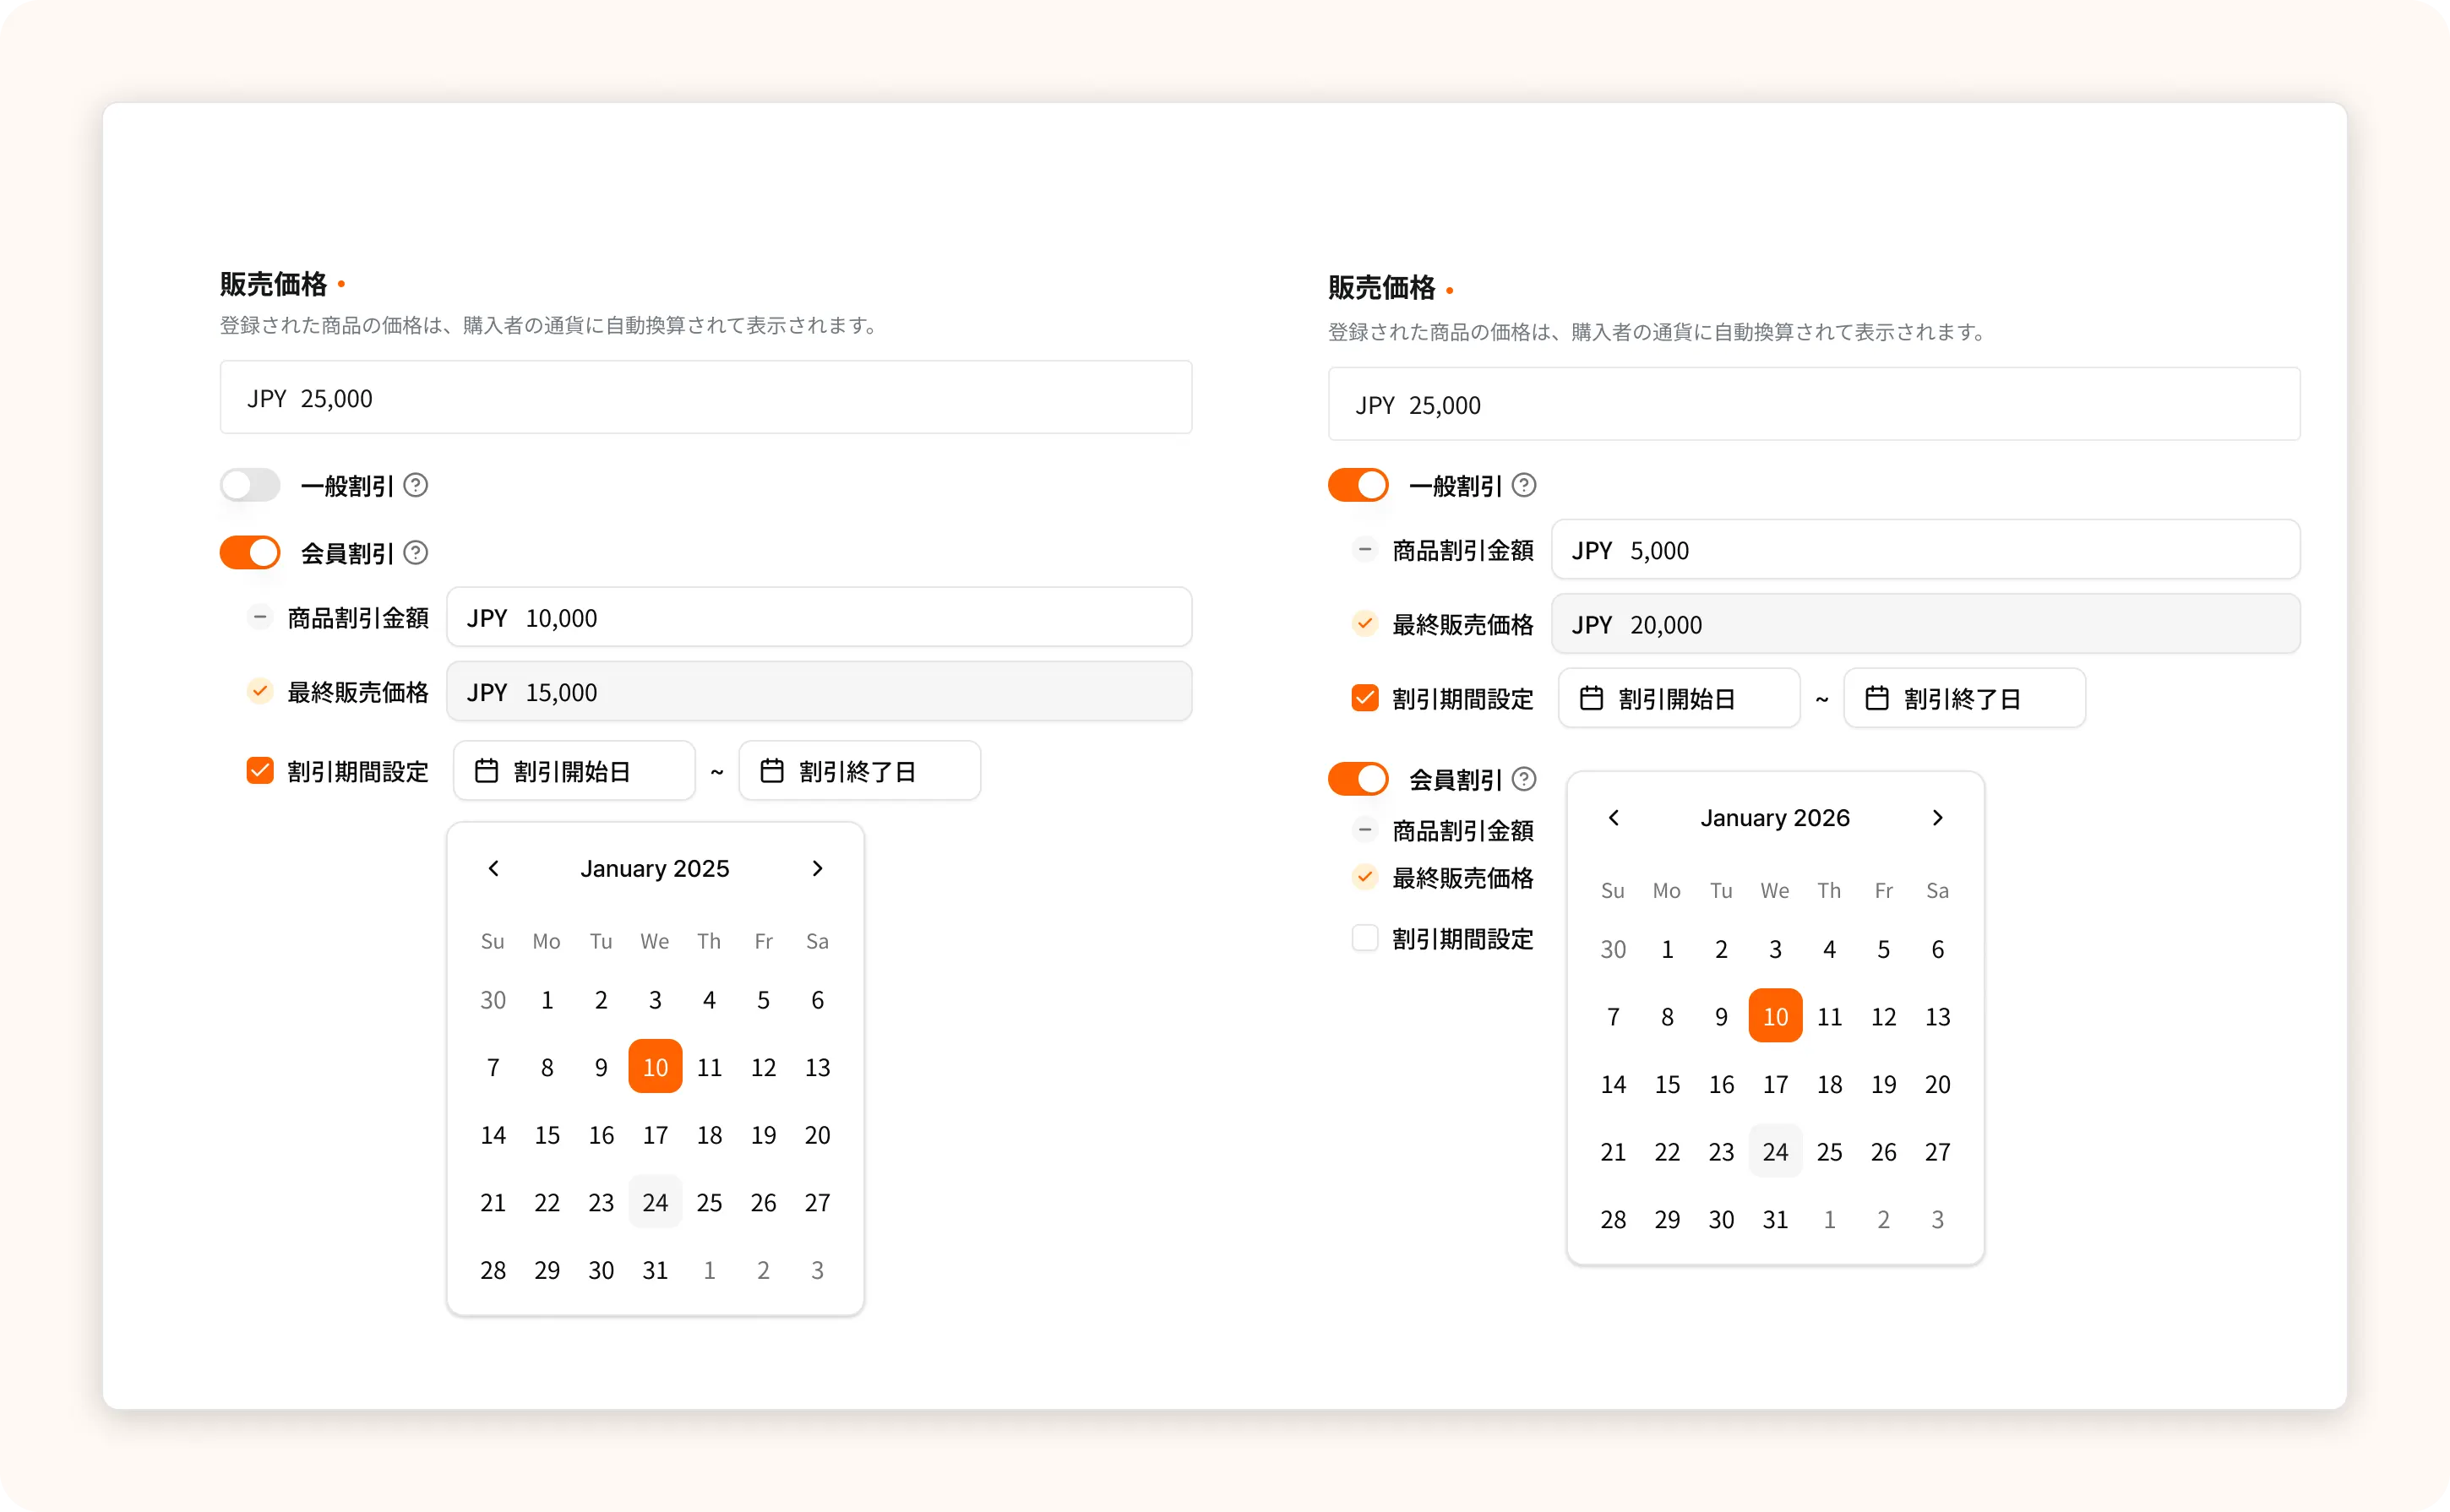Click the left JPY 10,000 discount field
Screen dimensions: 2450x1512
[818, 617]
